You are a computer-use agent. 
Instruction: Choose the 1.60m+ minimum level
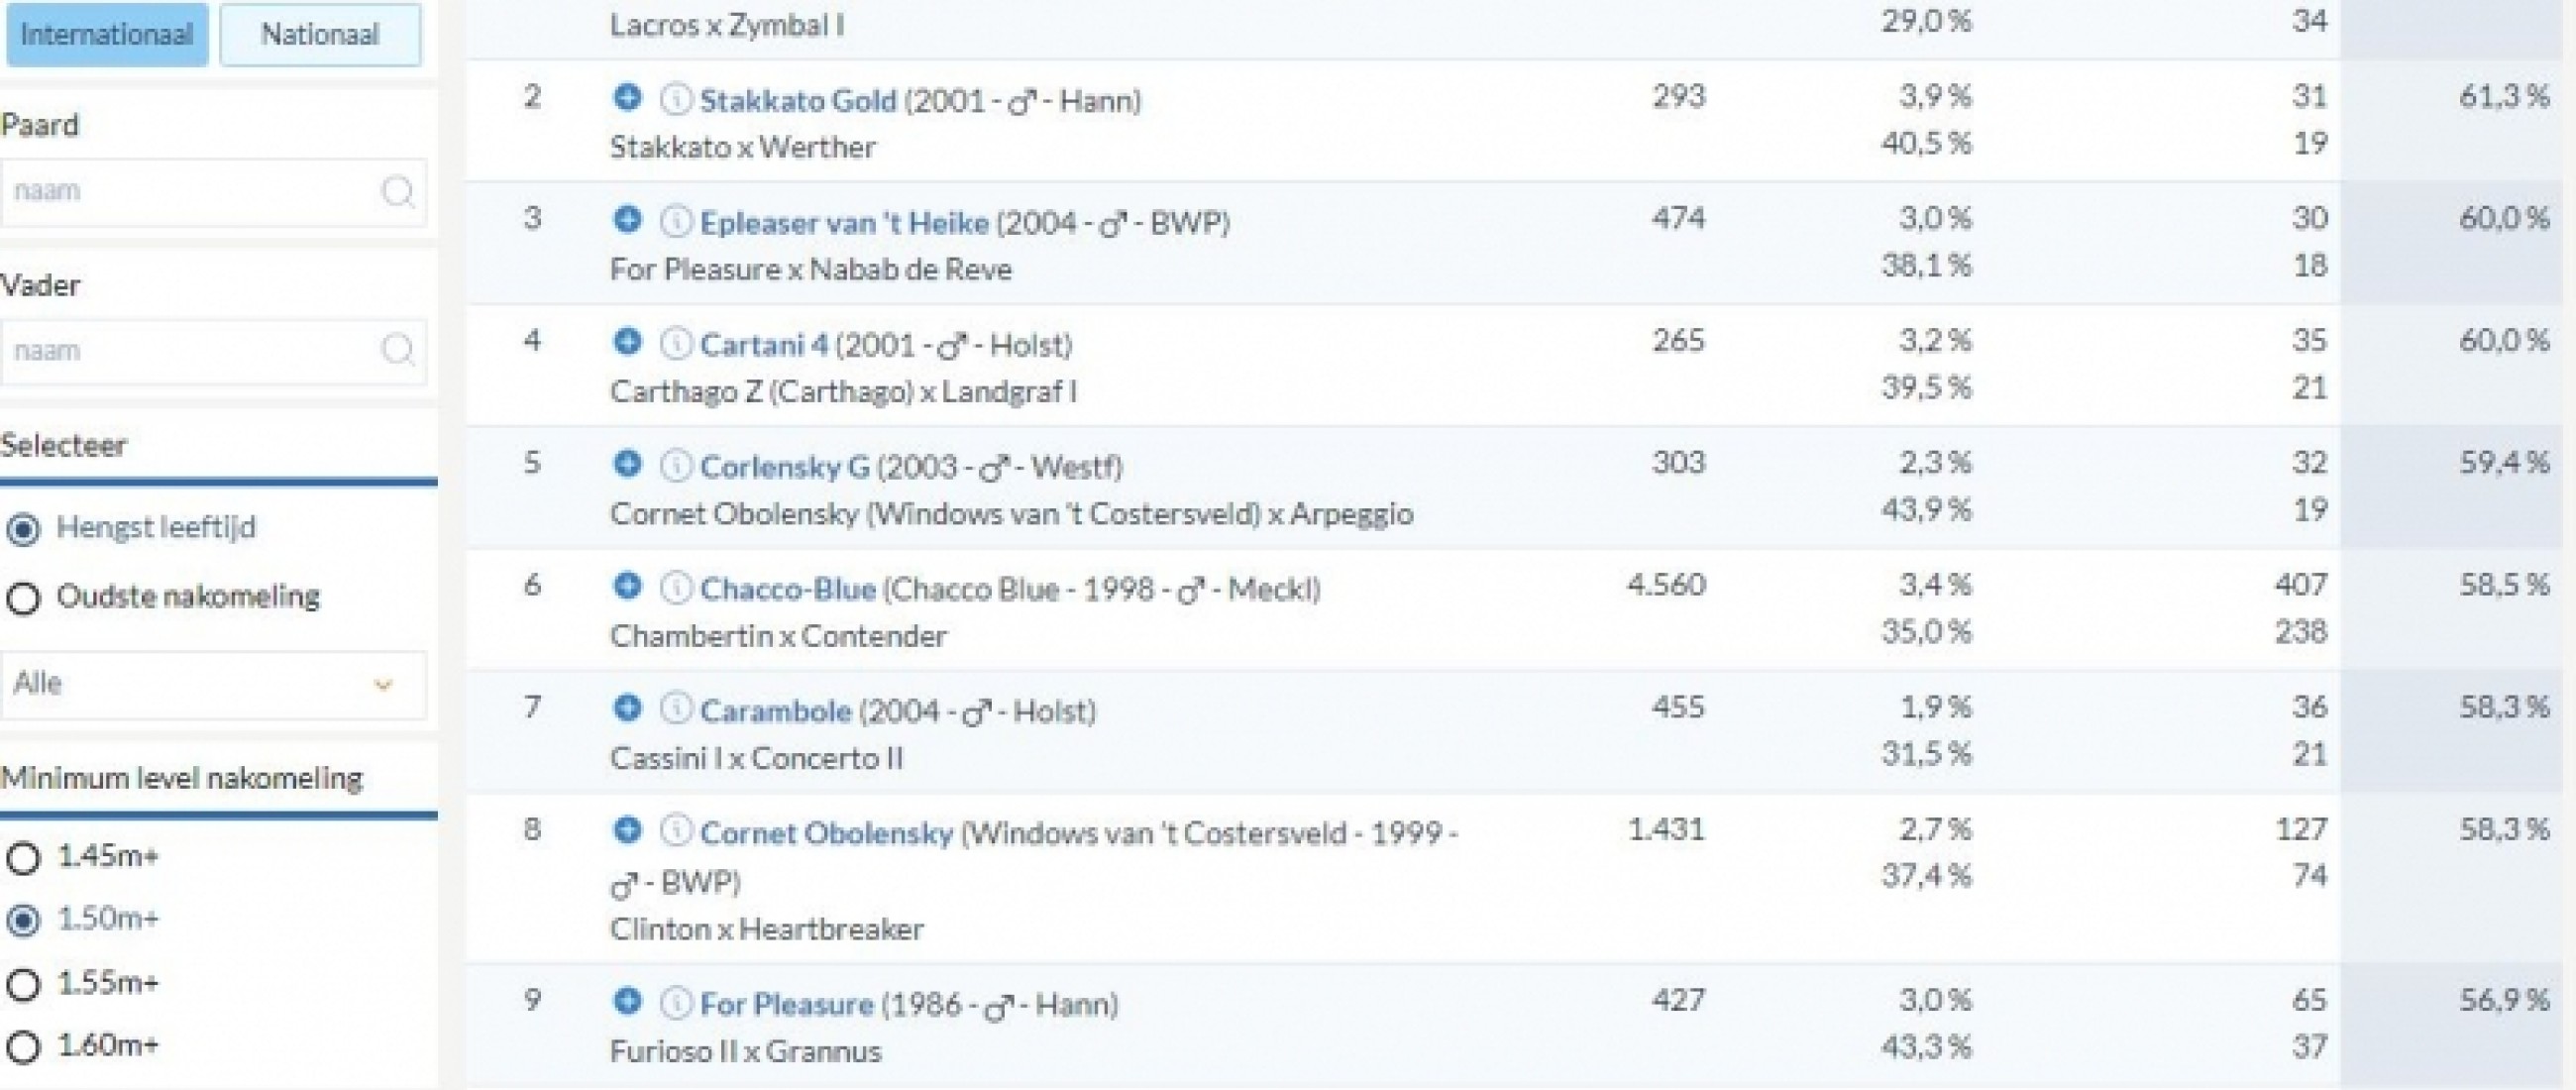coord(23,1047)
